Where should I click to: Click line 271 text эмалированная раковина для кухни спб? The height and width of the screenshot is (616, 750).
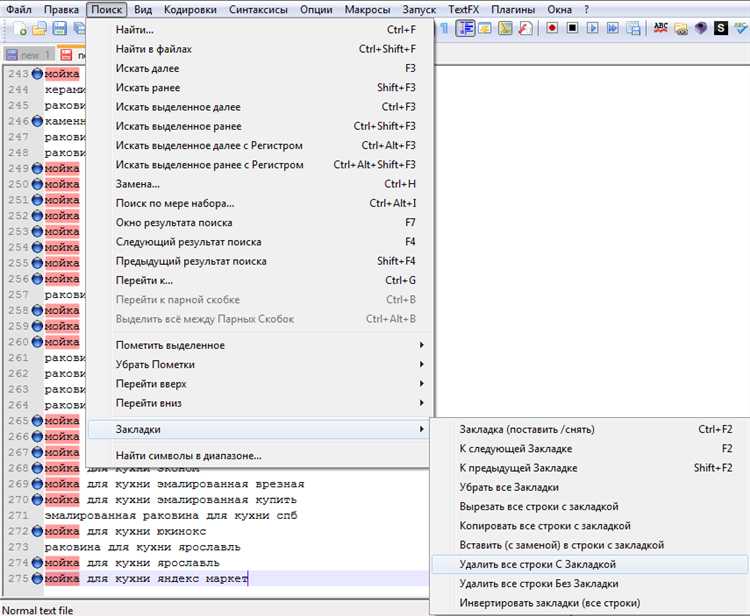pyautogui.click(x=171, y=516)
